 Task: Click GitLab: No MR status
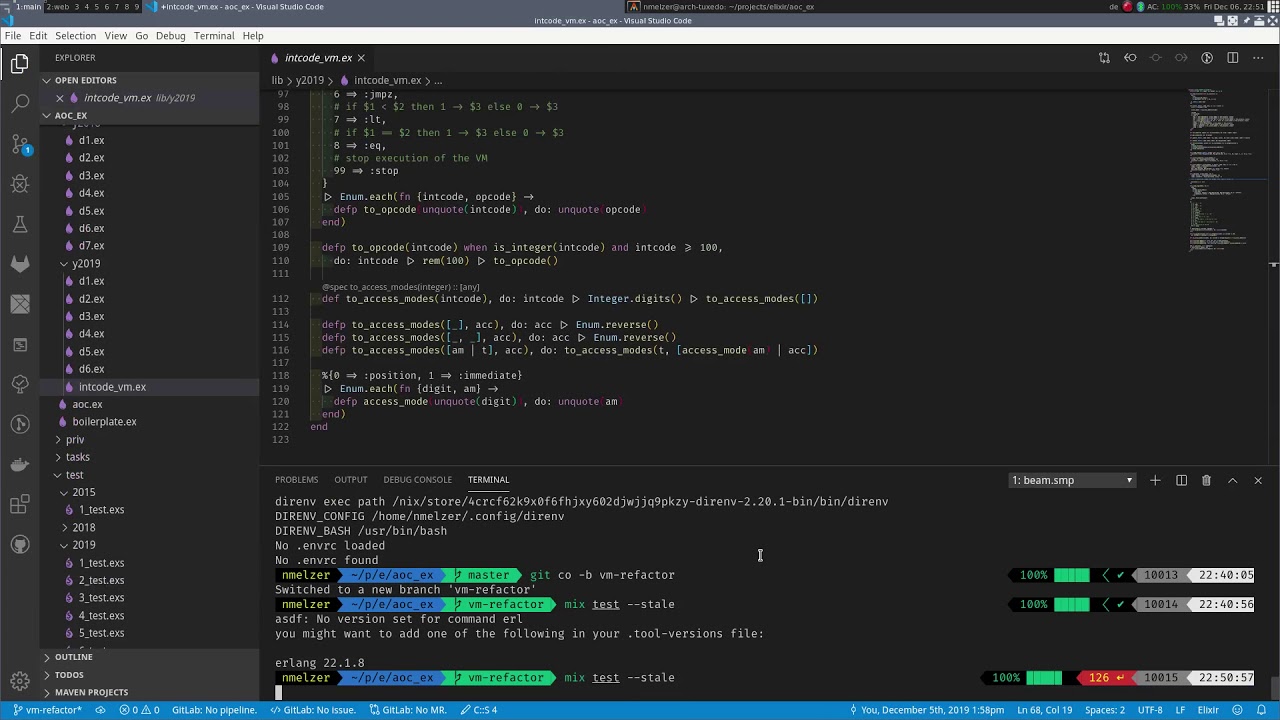(x=407, y=710)
